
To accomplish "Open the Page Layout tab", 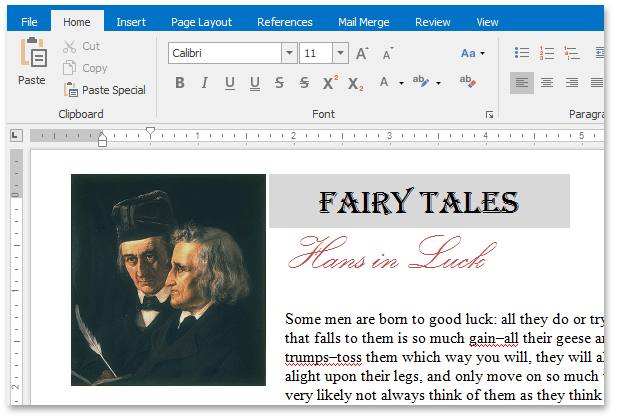I will coord(201,22).
